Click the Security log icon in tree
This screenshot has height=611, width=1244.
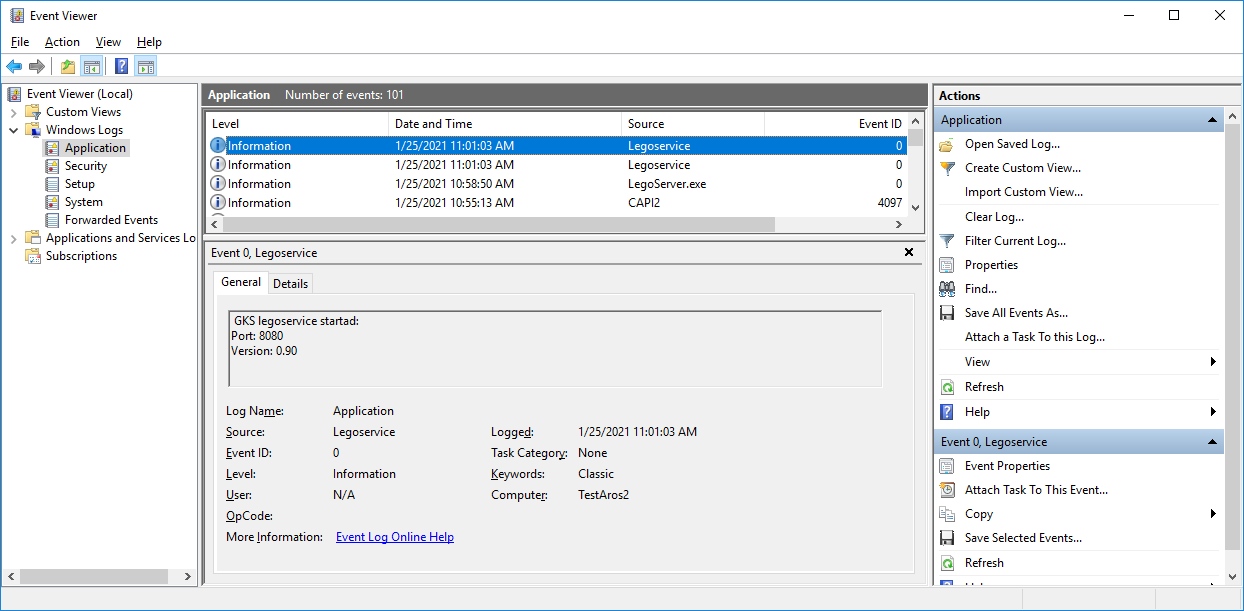point(54,166)
